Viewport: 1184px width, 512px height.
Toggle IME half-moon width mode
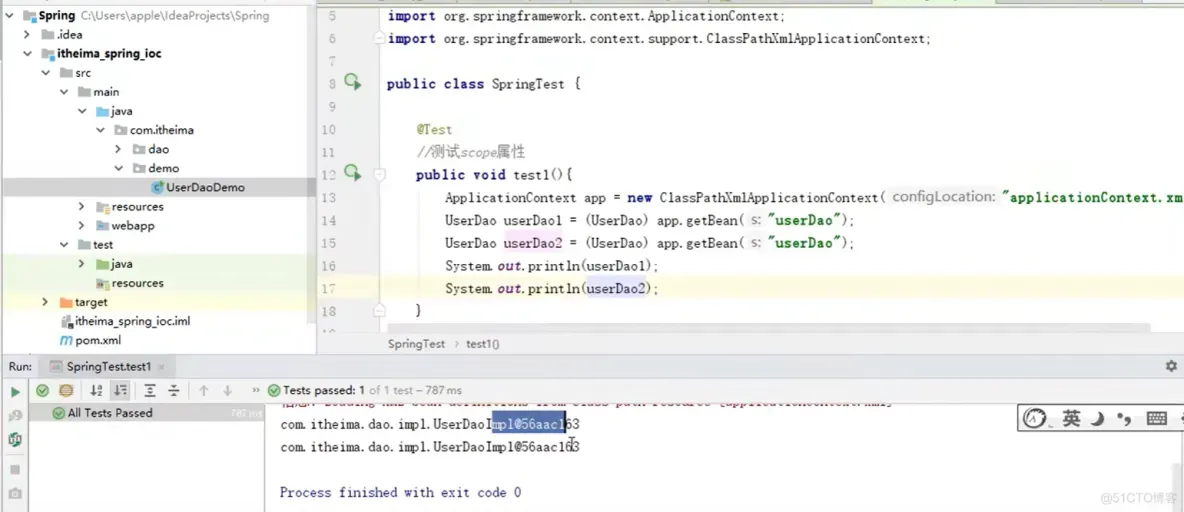pyautogui.click(x=1099, y=418)
